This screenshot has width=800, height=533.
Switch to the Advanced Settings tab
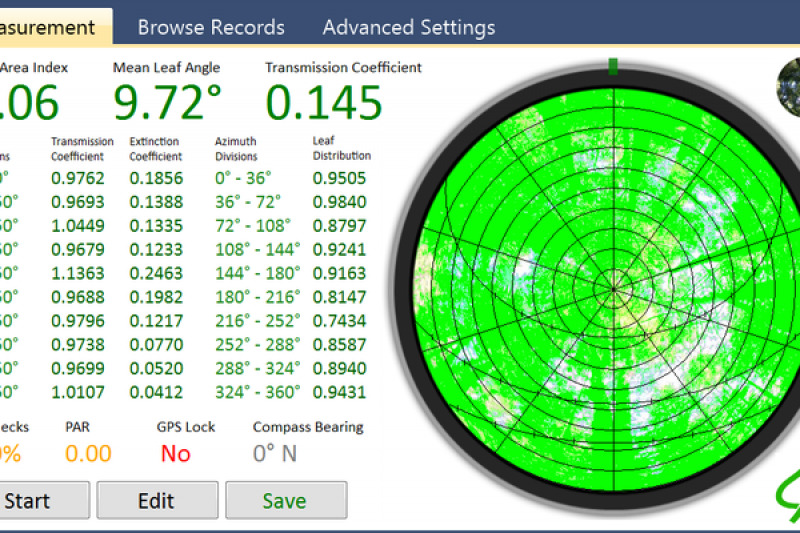coord(409,28)
